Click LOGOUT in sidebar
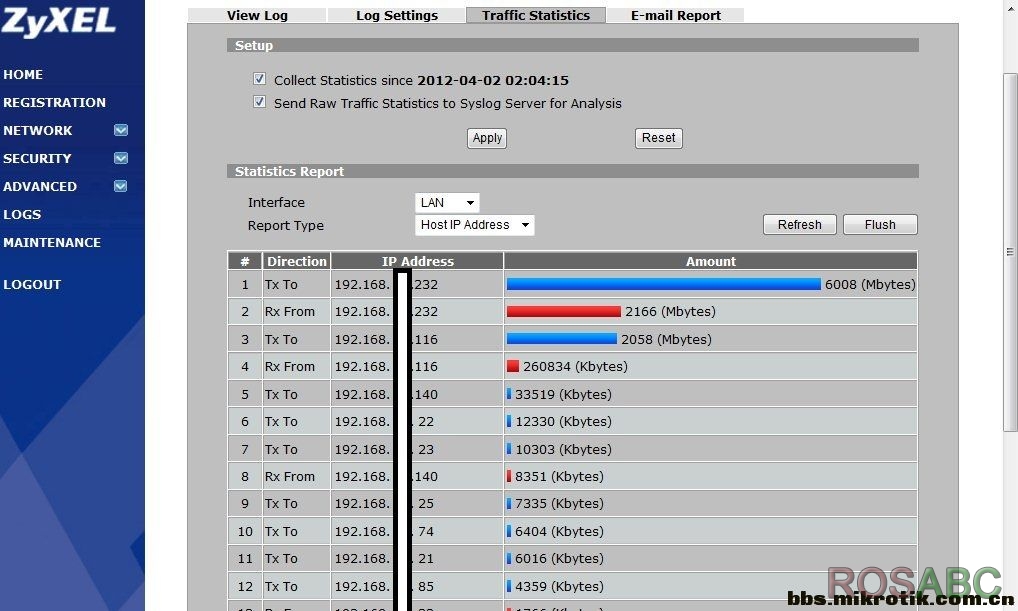This screenshot has height=611, width=1018. click(32, 284)
